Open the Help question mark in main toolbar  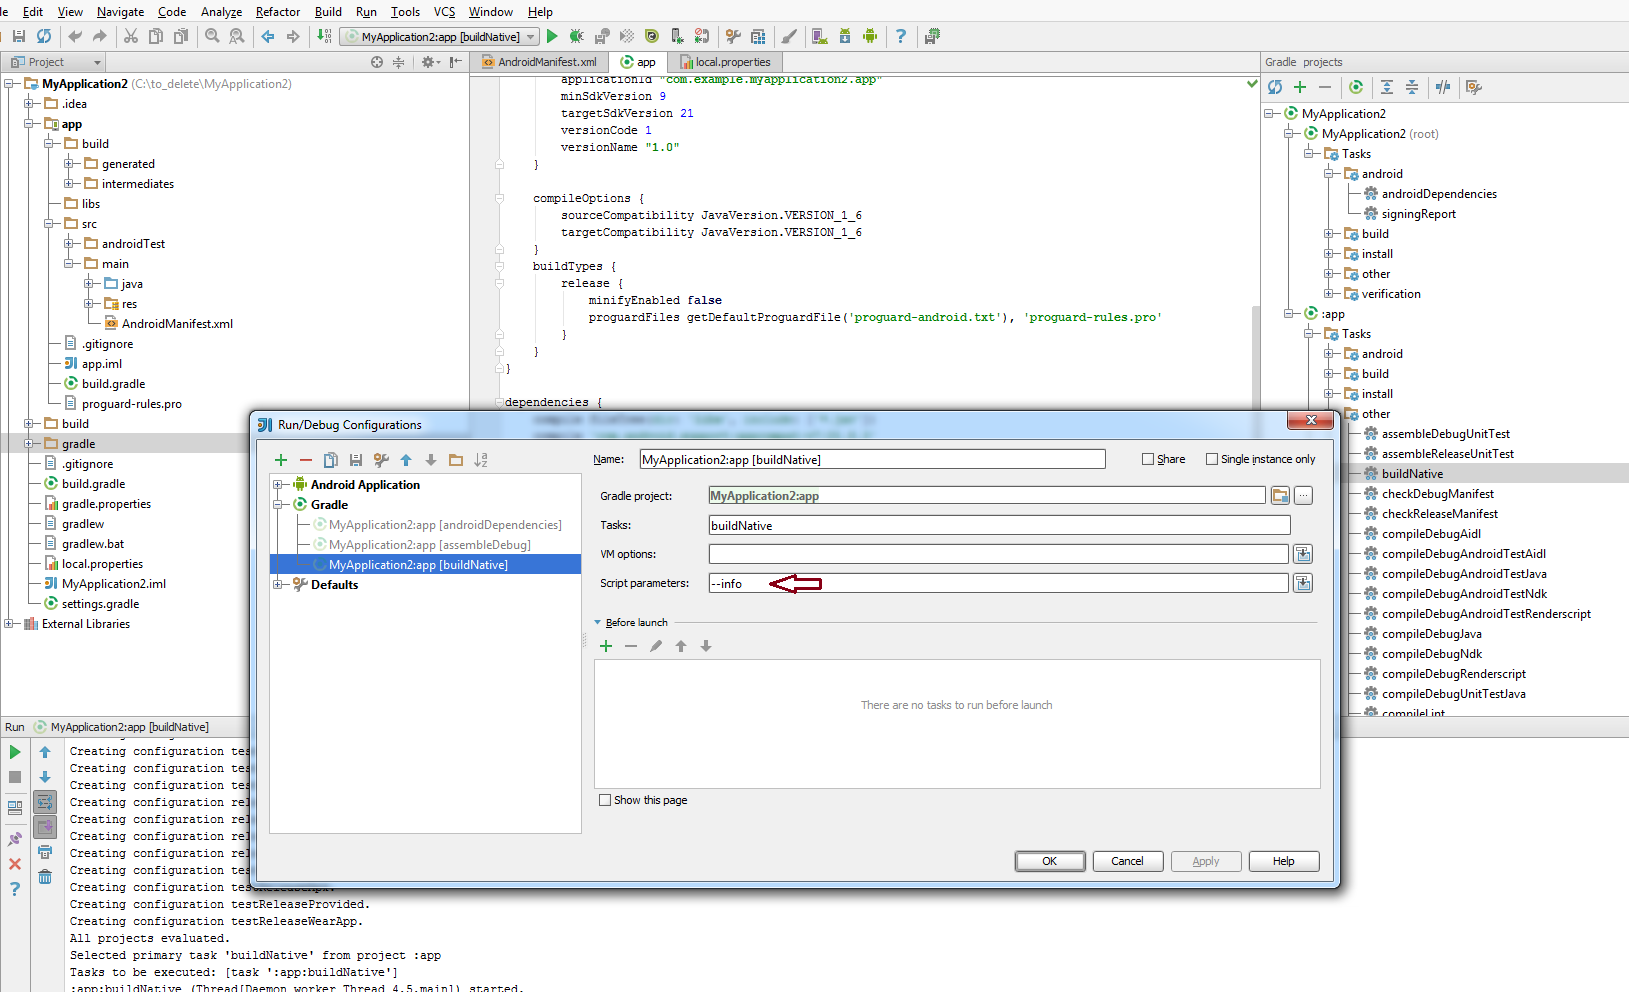pos(901,36)
